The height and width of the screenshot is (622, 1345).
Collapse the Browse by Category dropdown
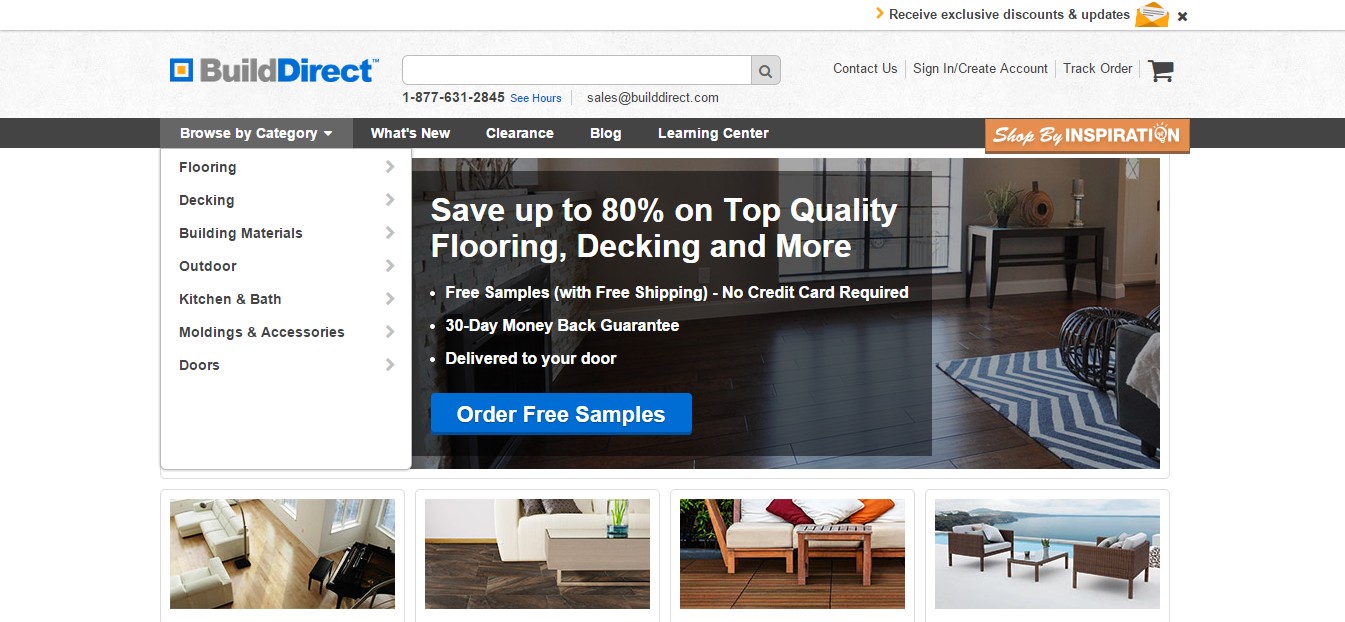click(256, 133)
